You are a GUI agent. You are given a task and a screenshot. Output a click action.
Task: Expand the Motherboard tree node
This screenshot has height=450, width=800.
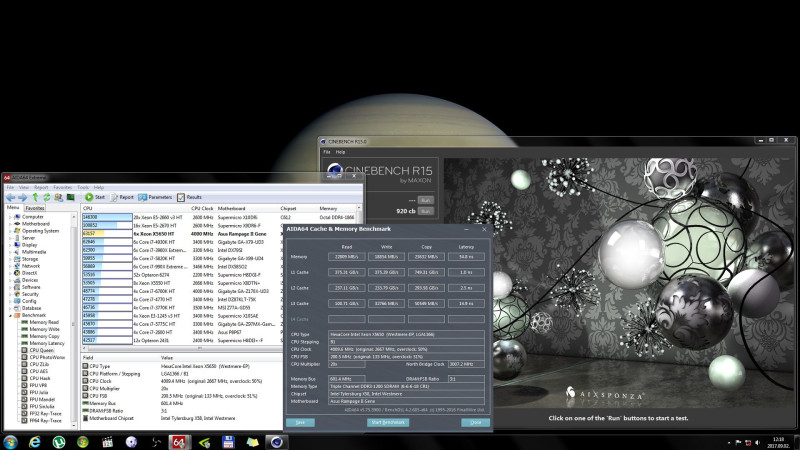pos(12,223)
